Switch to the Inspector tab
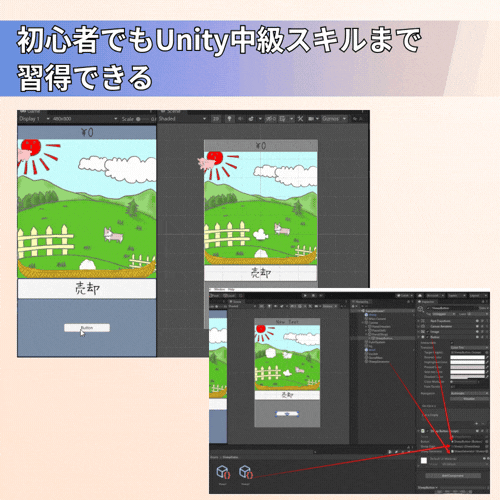 tap(428, 302)
